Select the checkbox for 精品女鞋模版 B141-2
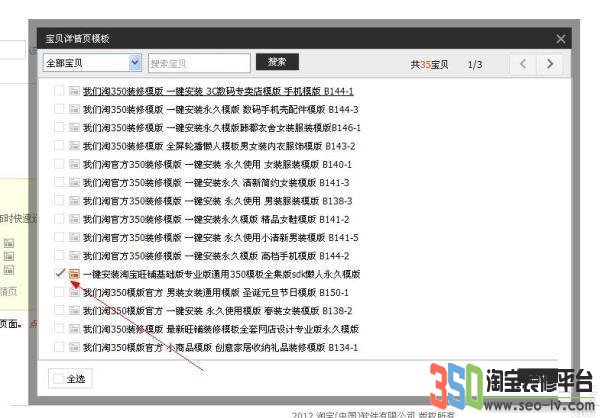The image size is (600, 418). pos(59,219)
